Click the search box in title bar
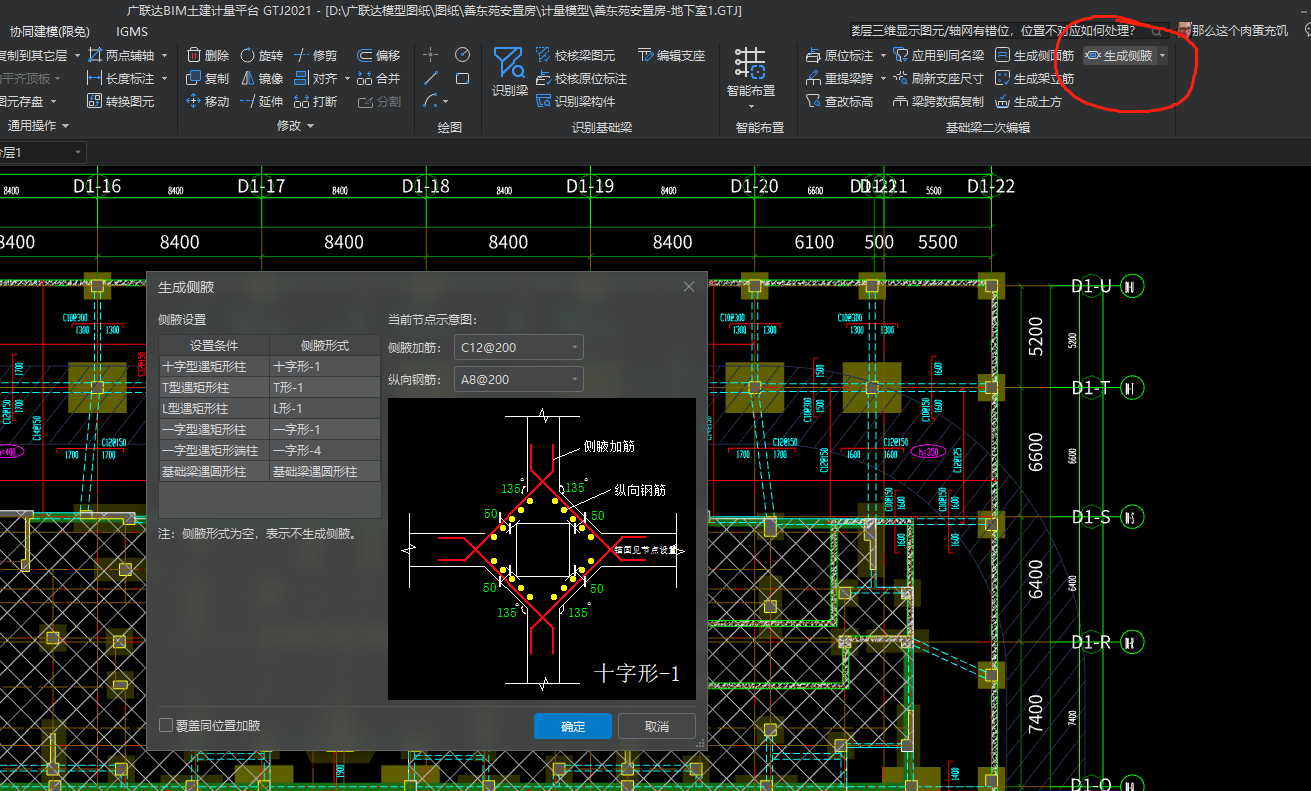1311x791 pixels. [x=1008, y=31]
